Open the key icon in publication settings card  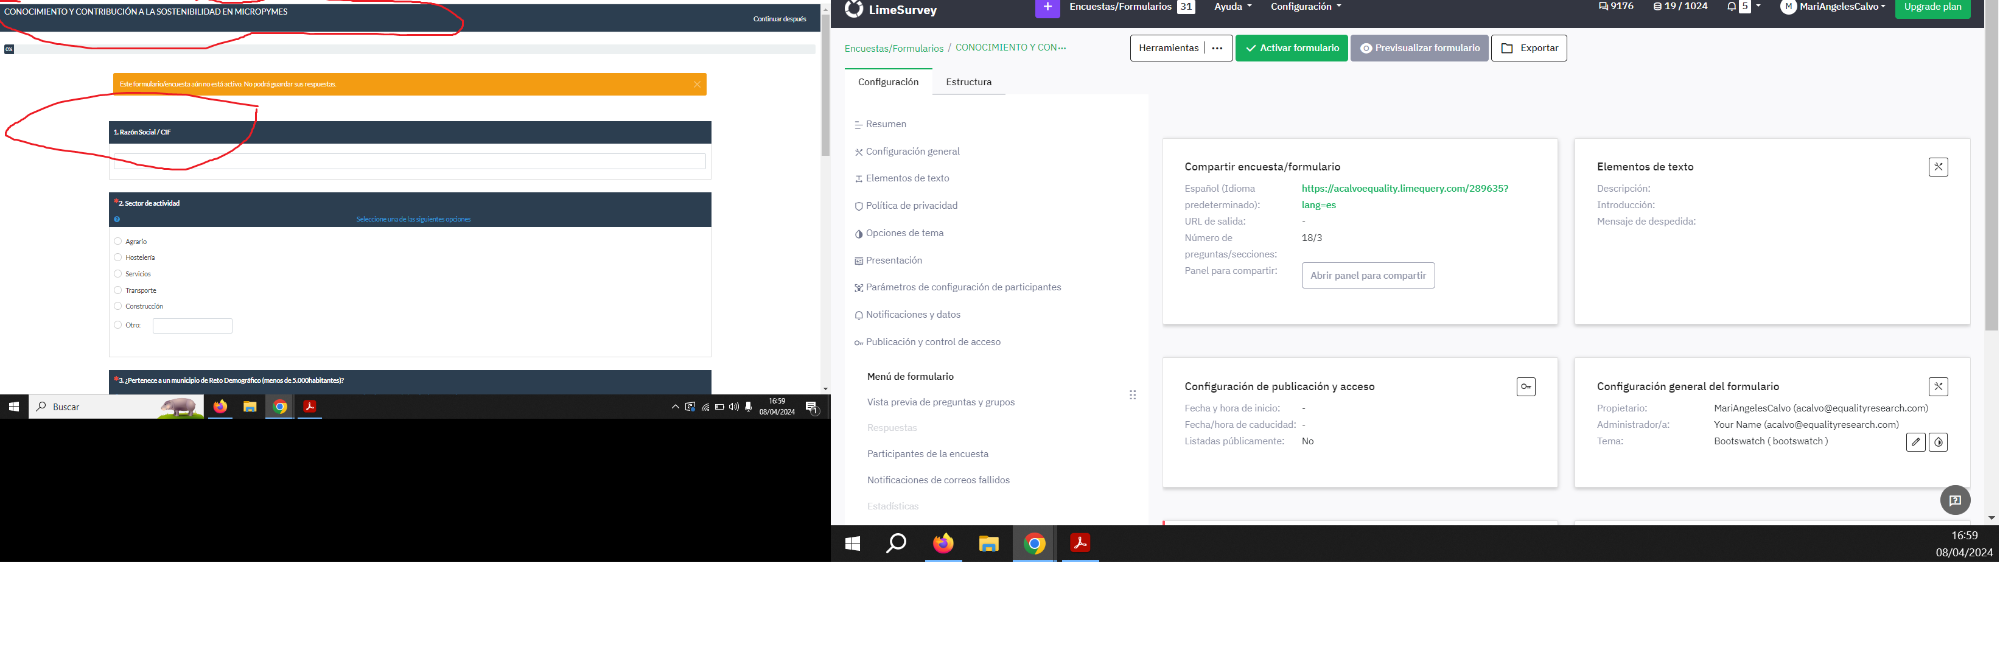click(x=1526, y=387)
